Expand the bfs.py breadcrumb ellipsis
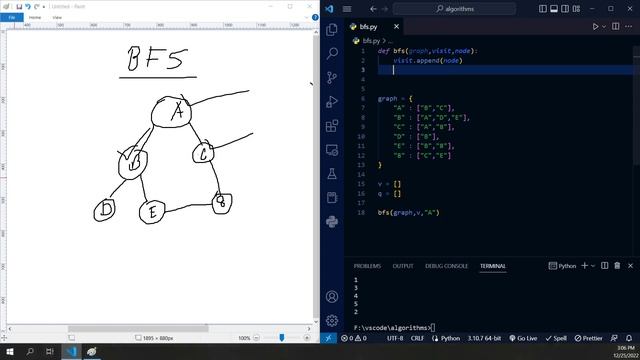 coord(390,41)
